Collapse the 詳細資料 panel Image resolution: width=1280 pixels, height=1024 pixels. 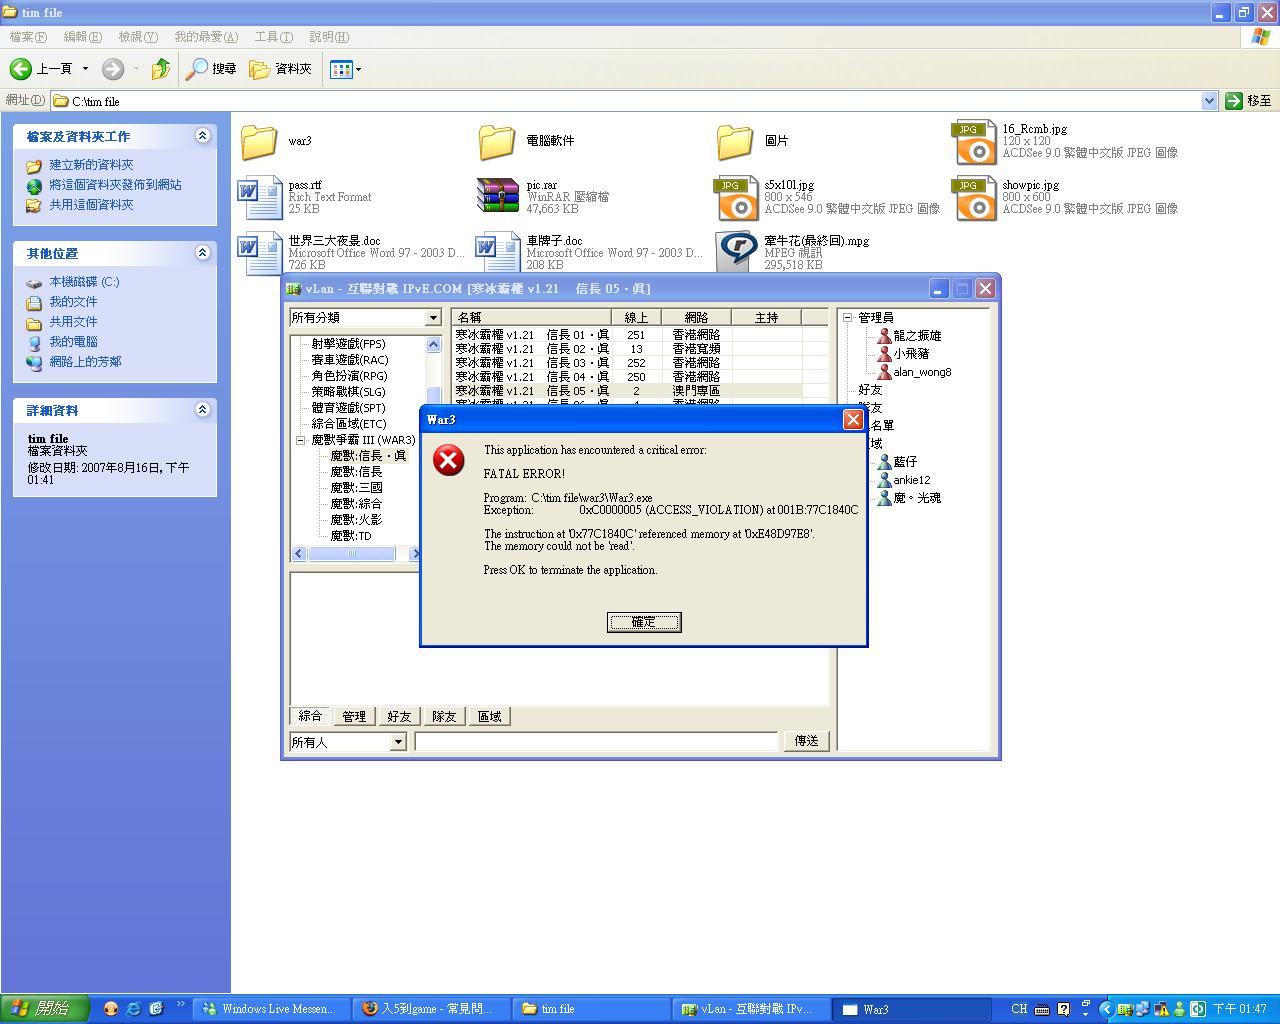tap(203, 410)
